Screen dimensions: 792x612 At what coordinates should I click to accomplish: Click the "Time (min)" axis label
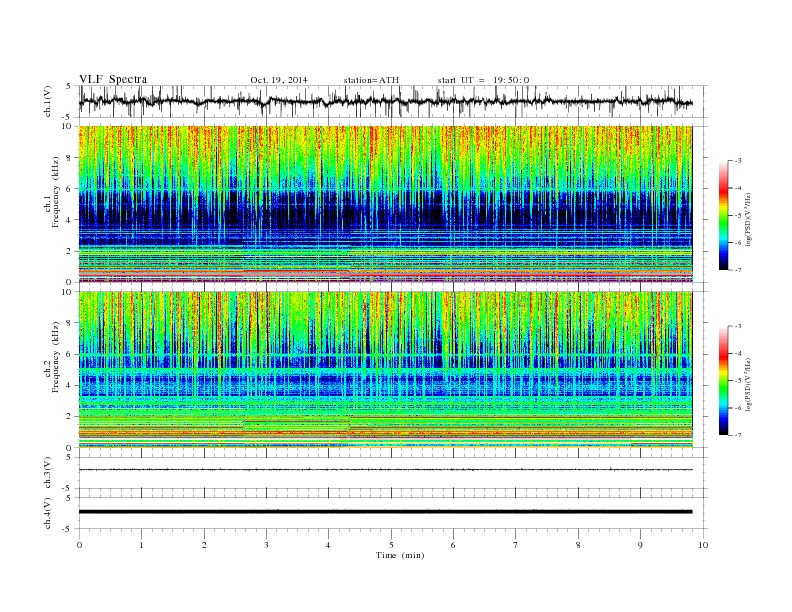(400, 555)
